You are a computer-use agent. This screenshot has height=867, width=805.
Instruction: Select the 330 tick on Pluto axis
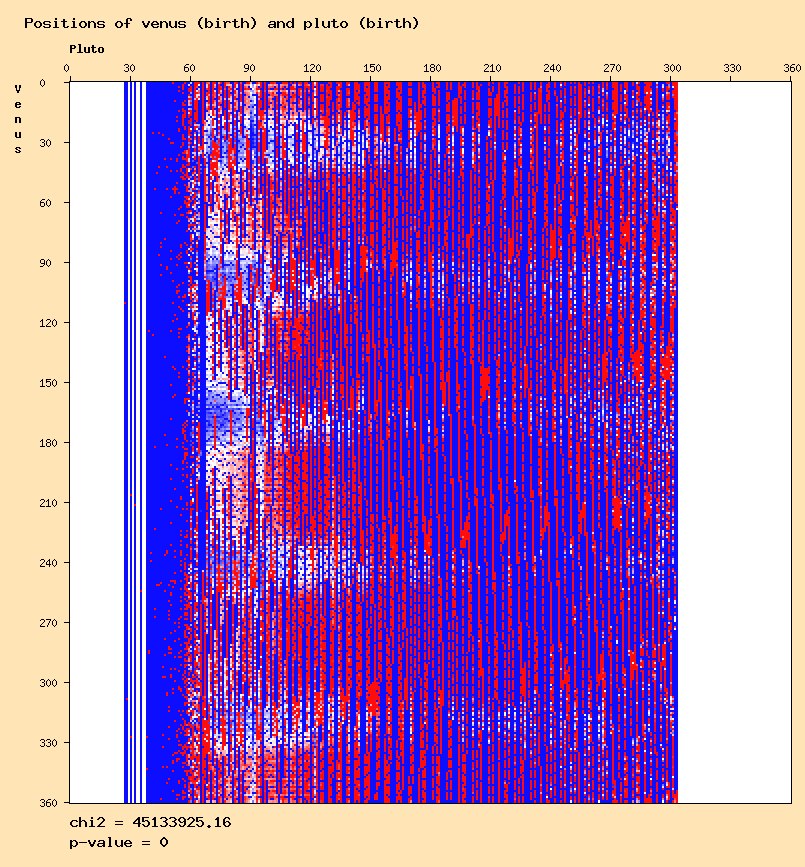click(x=732, y=68)
